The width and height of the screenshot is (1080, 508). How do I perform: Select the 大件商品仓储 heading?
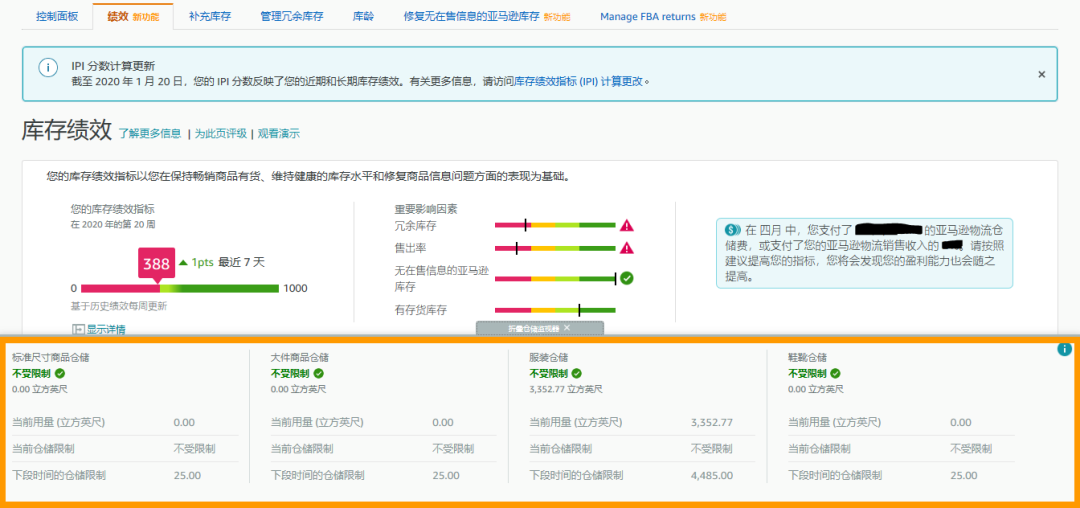tap(300, 358)
